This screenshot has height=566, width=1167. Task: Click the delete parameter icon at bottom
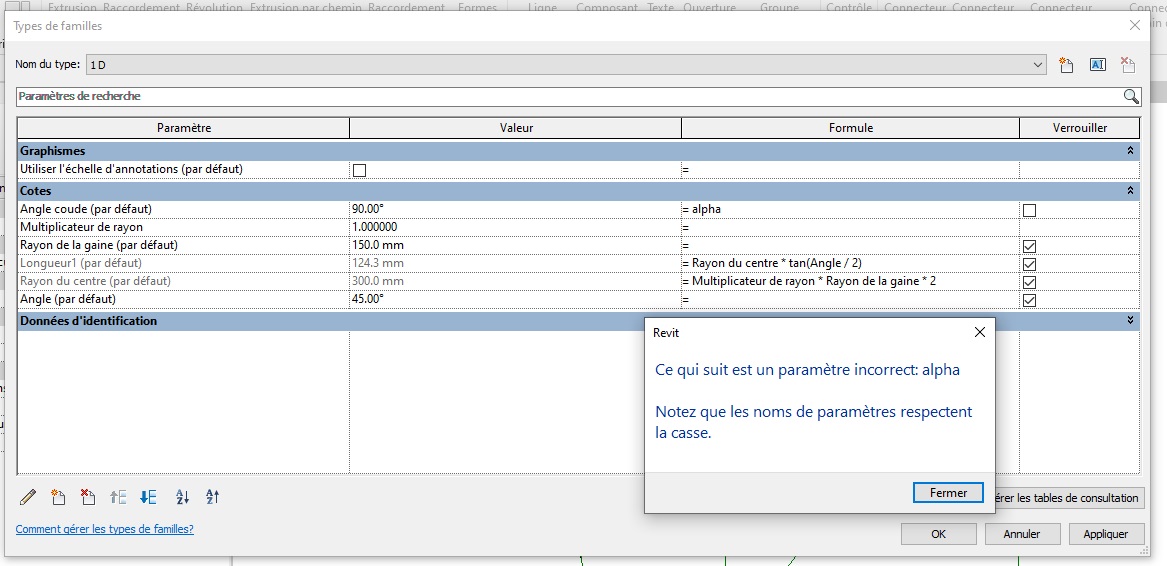click(x=88, y=497)
